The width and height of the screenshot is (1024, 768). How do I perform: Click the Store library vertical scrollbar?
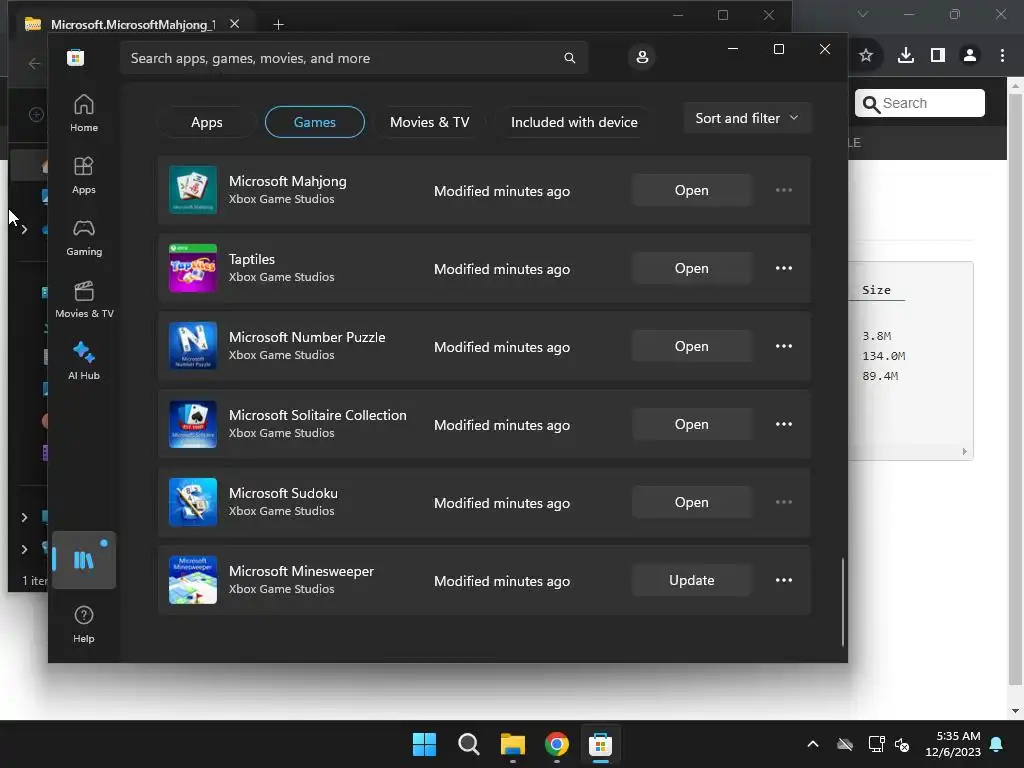pos(842,601)
